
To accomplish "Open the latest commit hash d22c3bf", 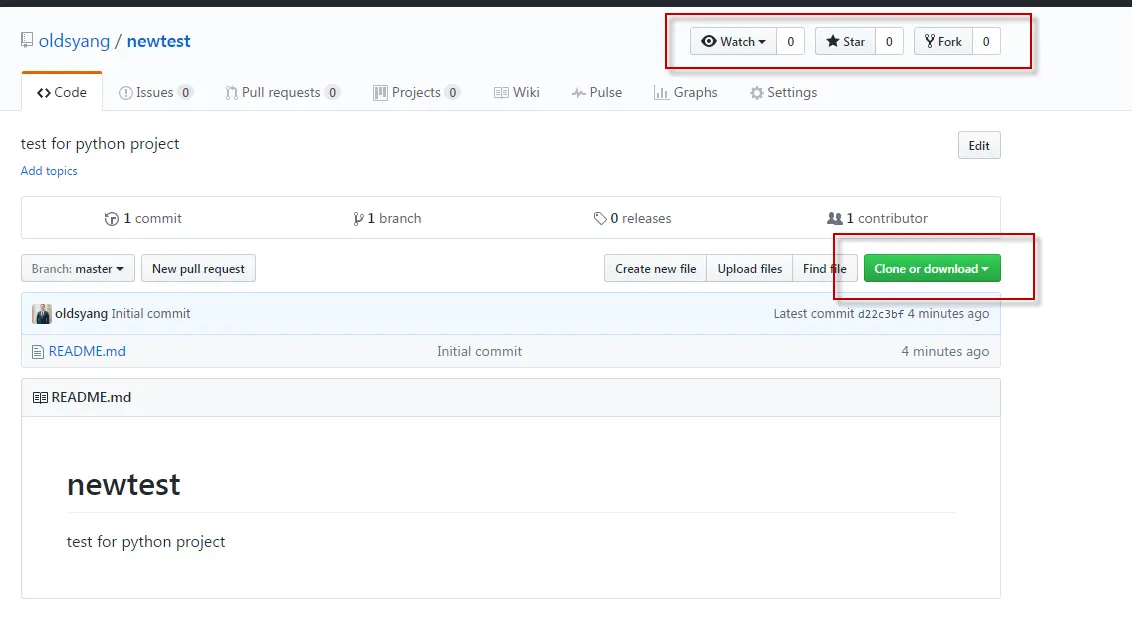I will [x=881, y=314].
